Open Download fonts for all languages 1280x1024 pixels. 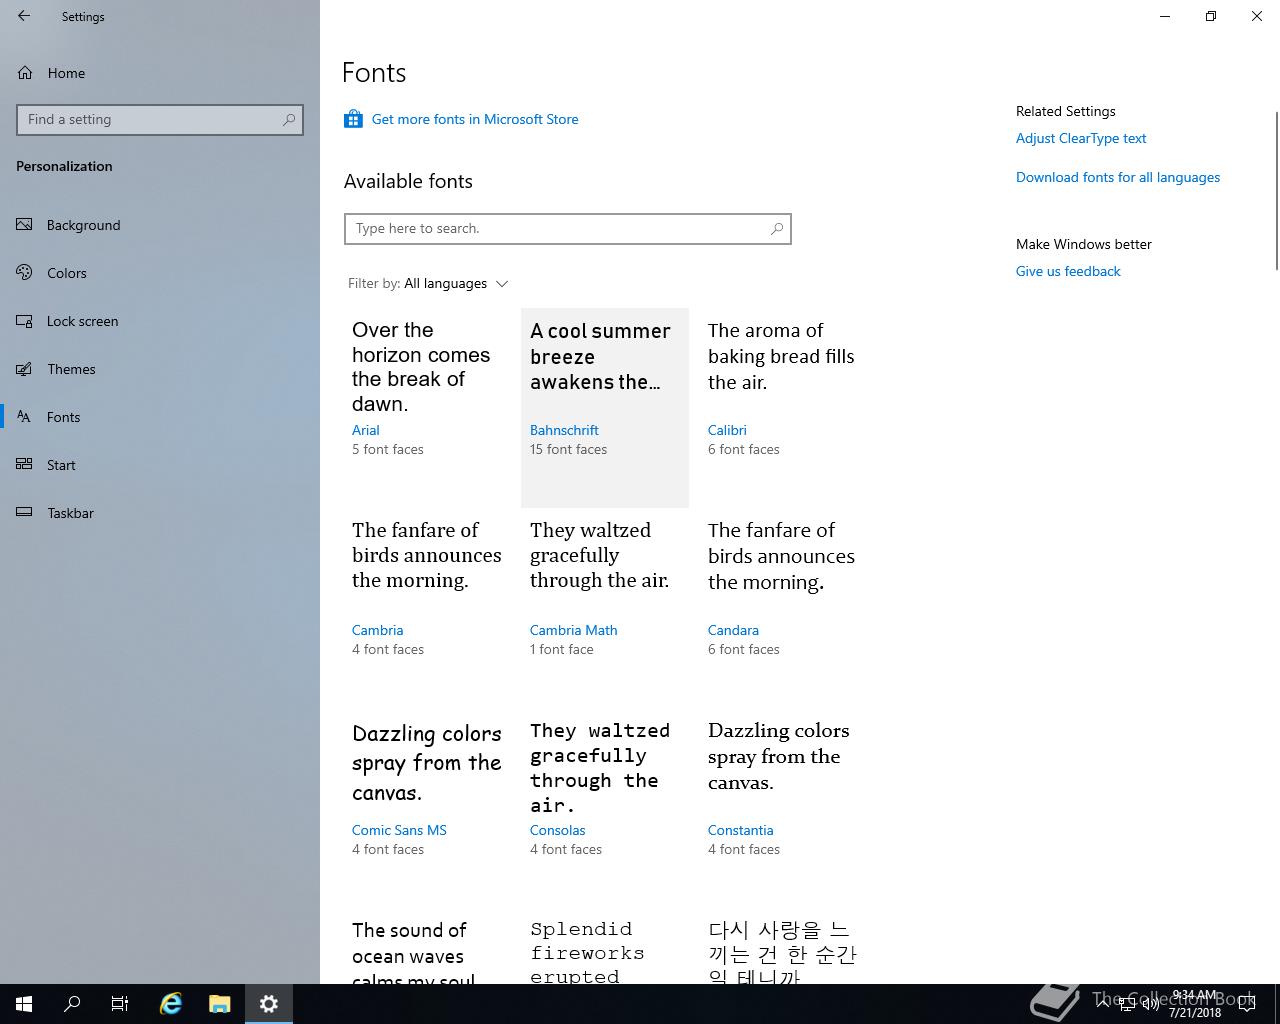click(1118, 177)
